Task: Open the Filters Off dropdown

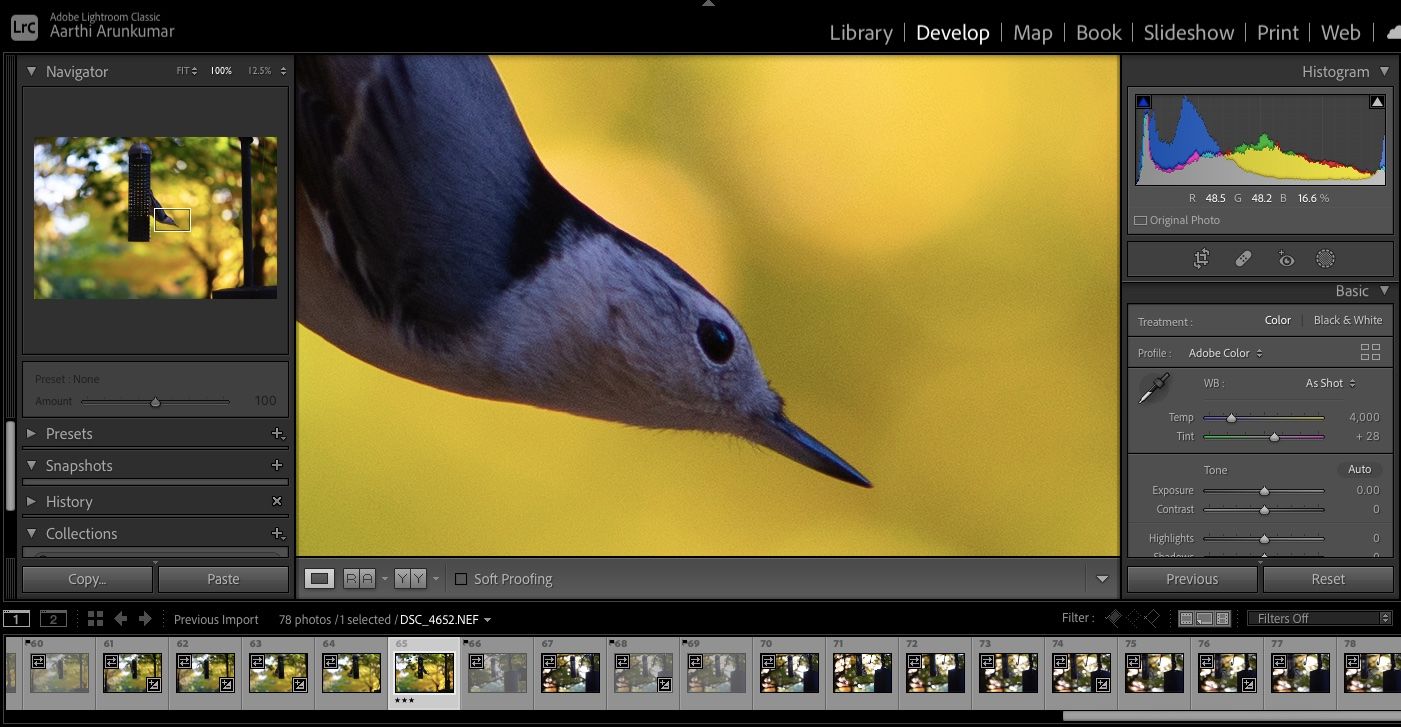Action: 1319,618
